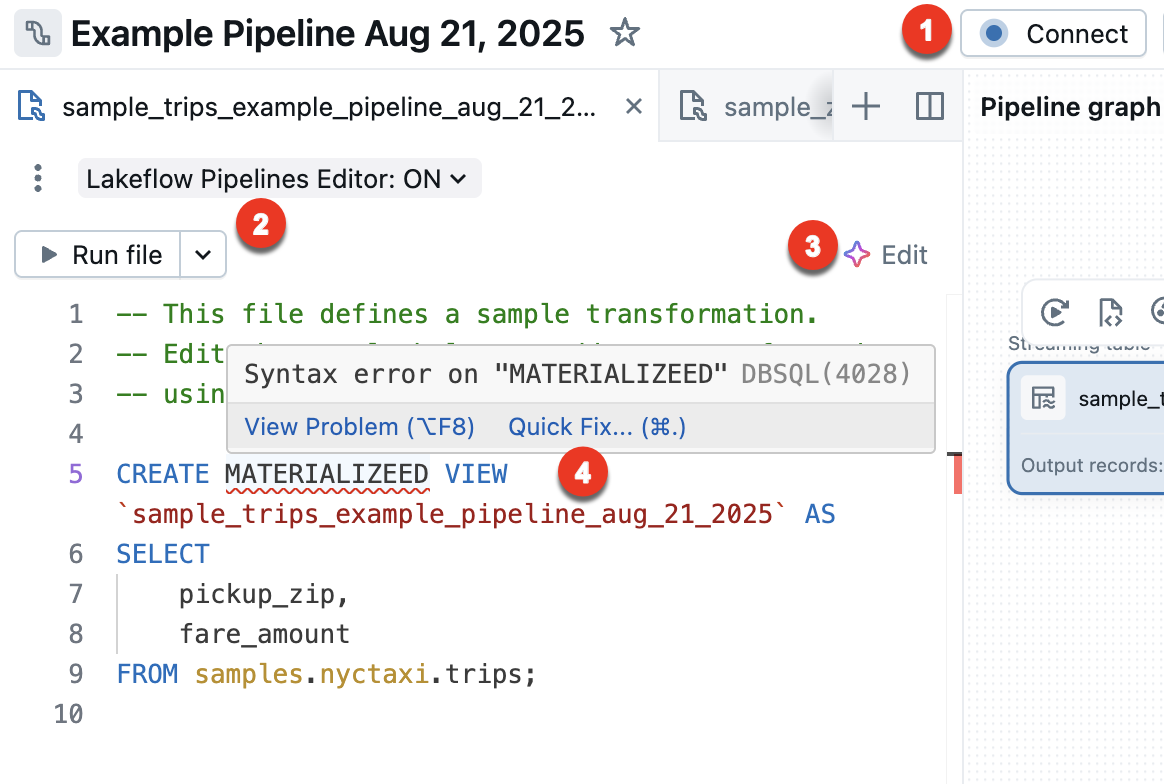Open a new editor tab with the plus icon
Viewport: 1164px width, 784px height.
click(866, 105)
